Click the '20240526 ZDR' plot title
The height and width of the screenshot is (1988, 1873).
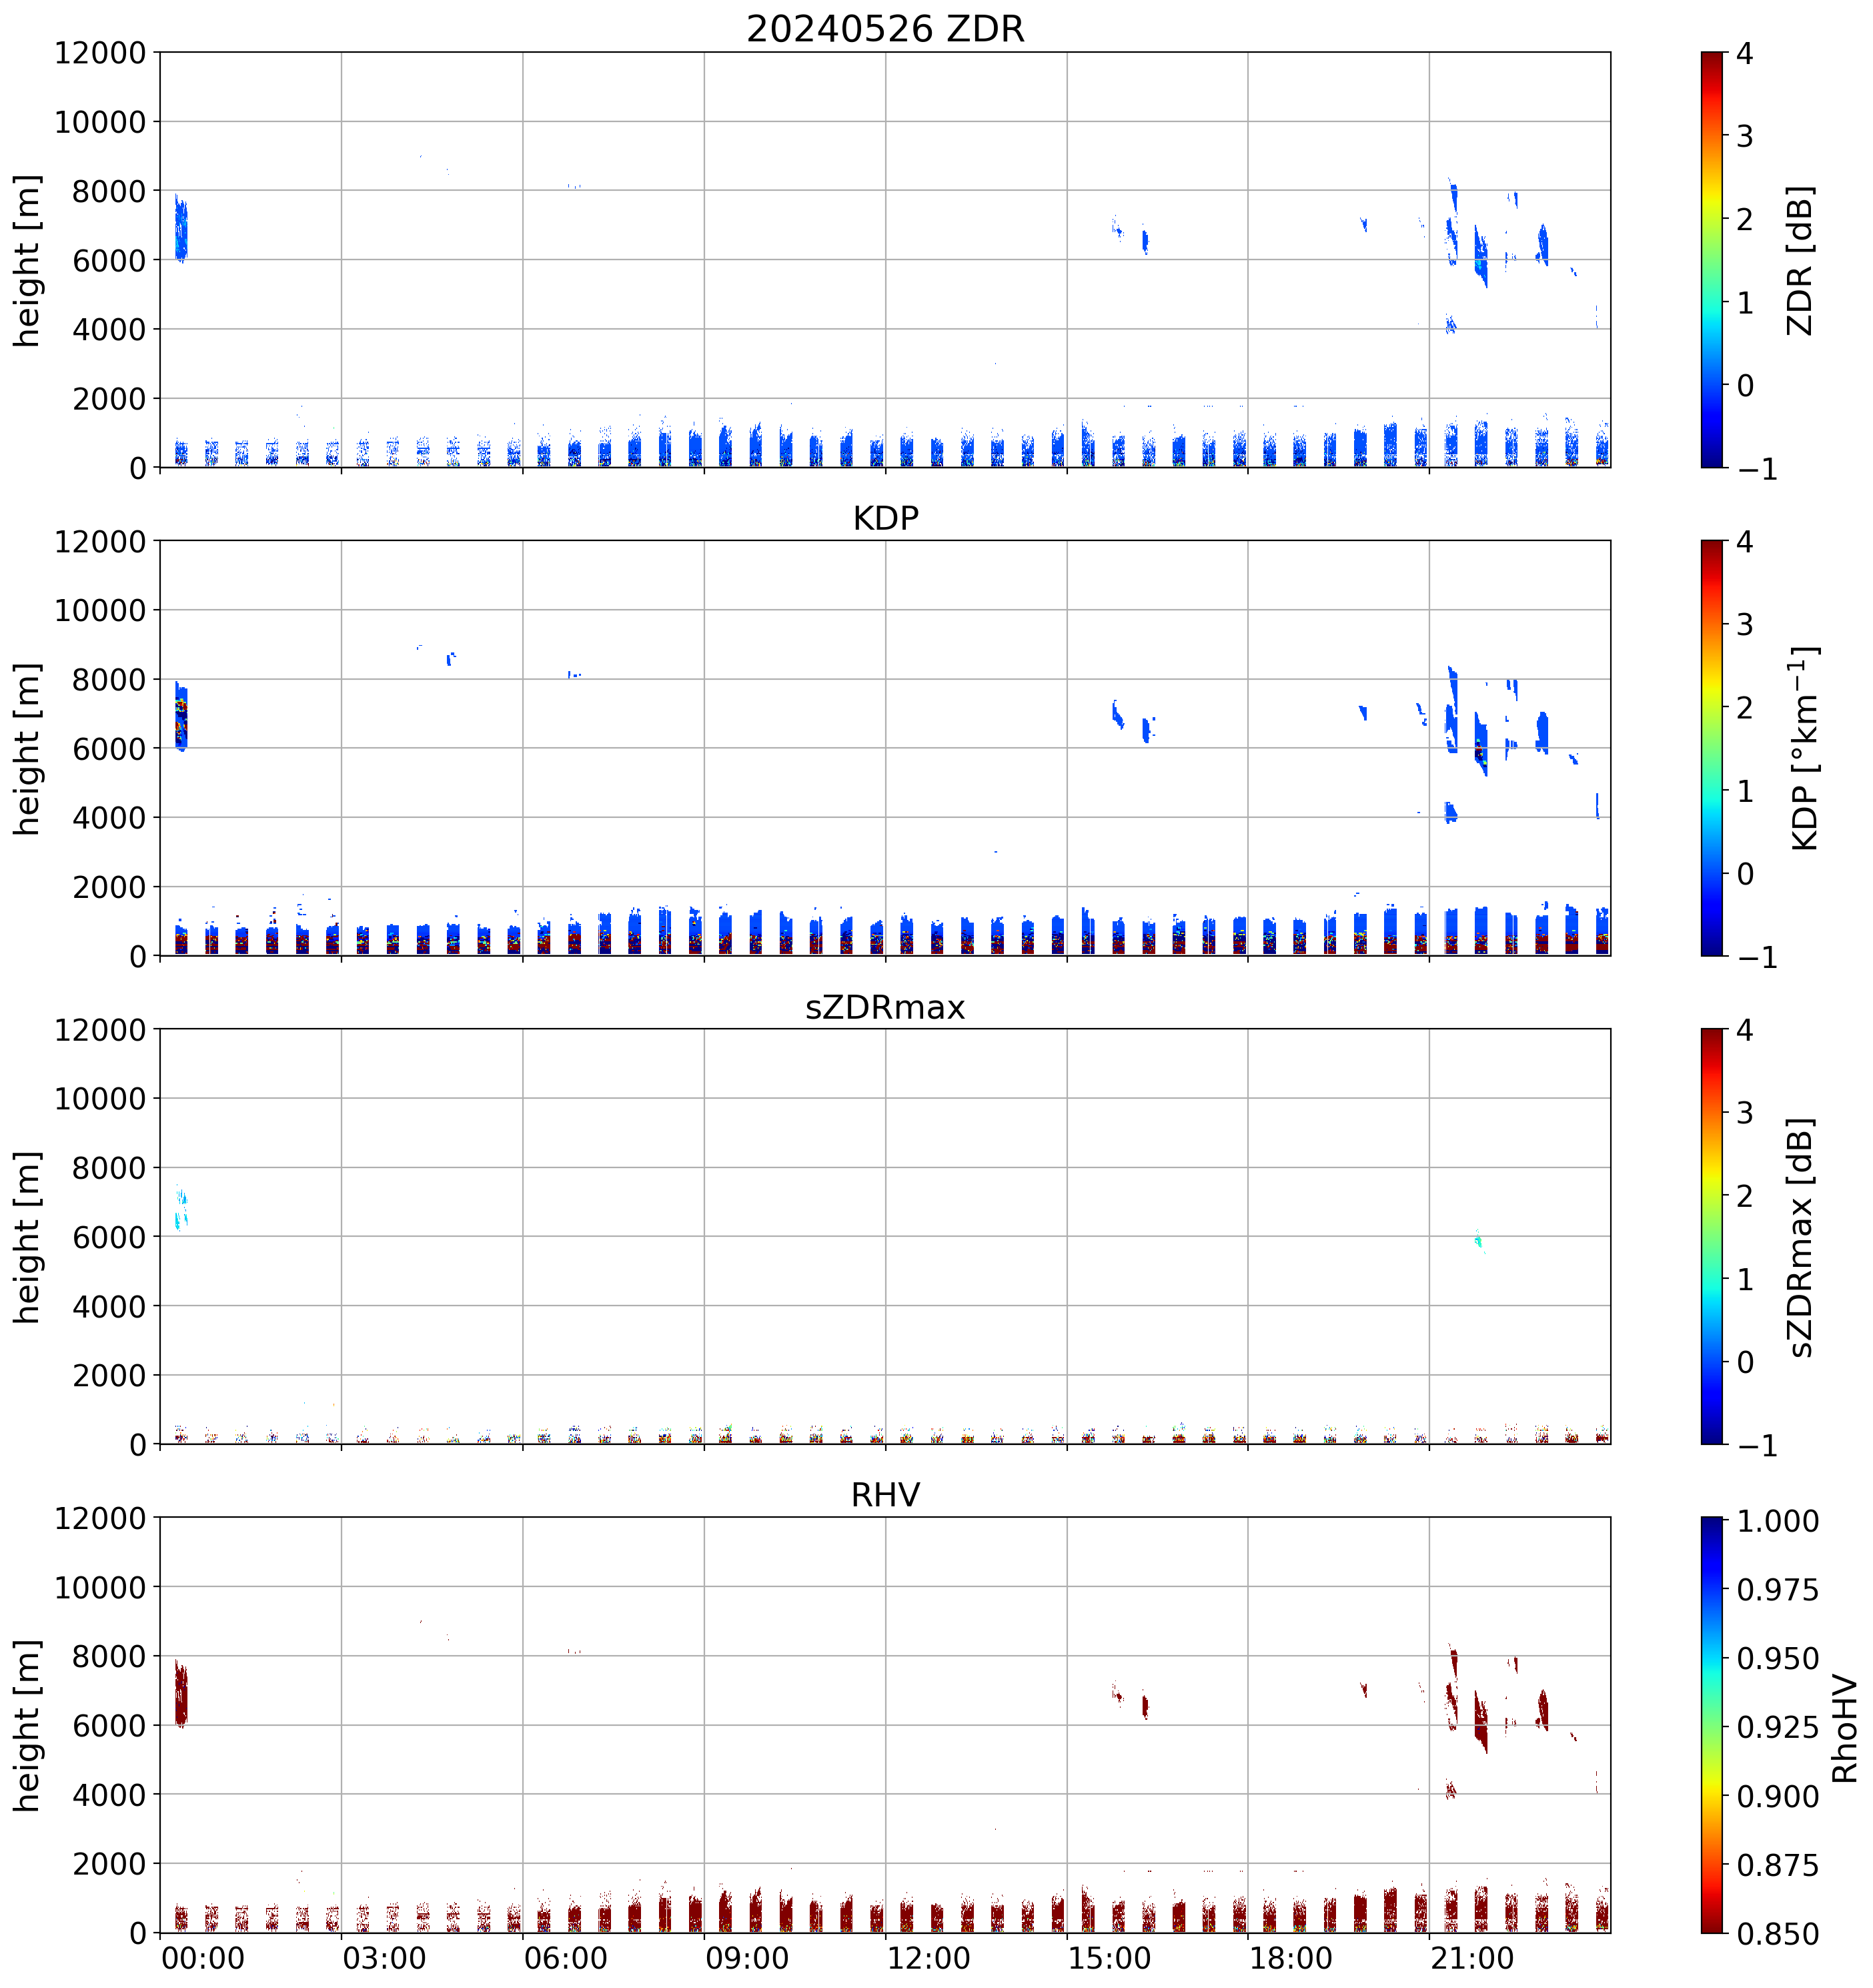click(885, 29)
